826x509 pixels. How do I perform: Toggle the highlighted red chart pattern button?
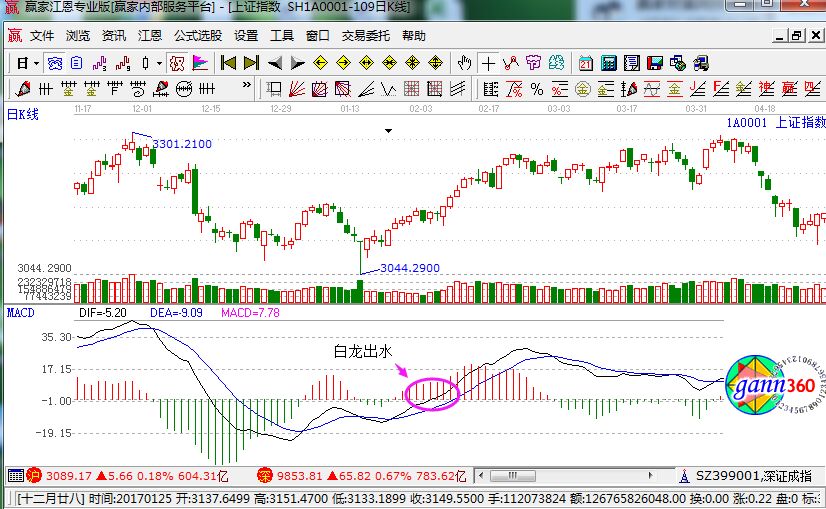[176, 63]
